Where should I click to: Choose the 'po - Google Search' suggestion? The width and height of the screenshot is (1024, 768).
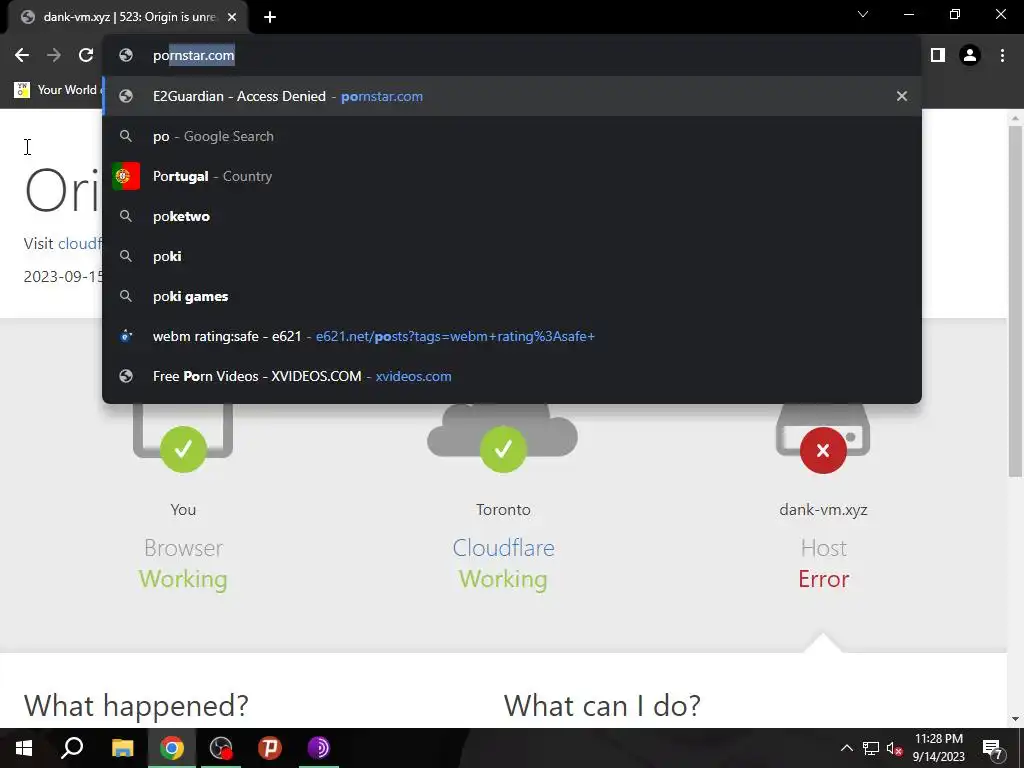(x=512, y=136)
